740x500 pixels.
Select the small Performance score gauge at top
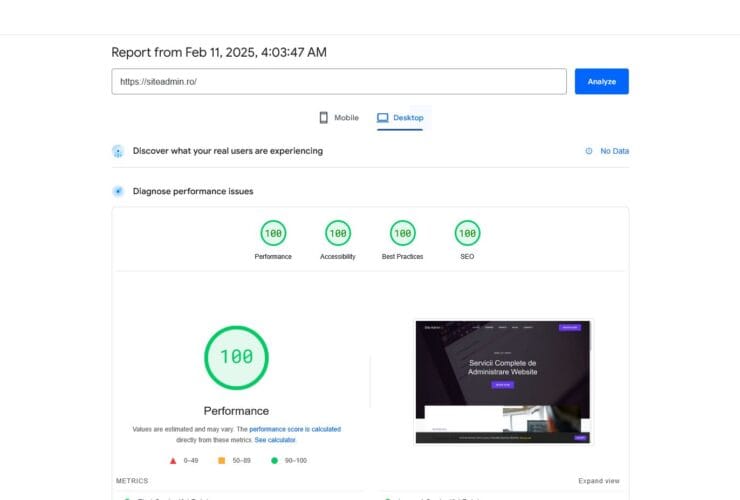point(273,234)
